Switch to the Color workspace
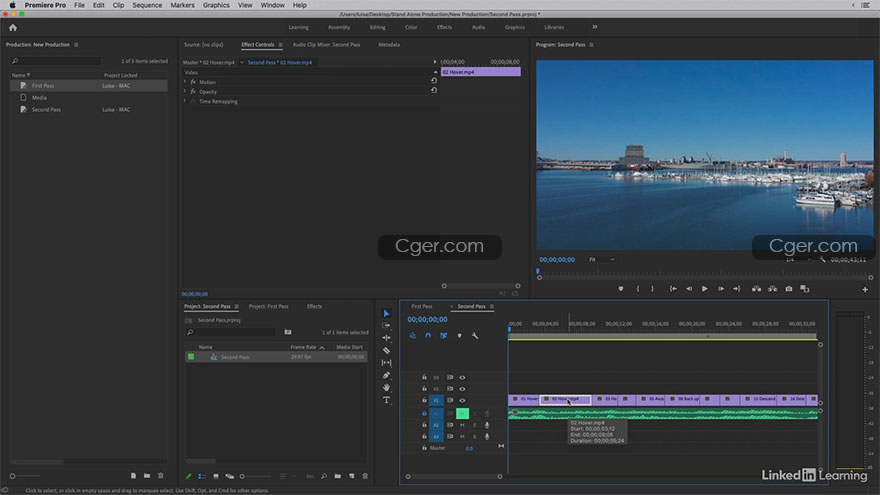The width and height of the screenshot is (880, 495). (411, 27)
